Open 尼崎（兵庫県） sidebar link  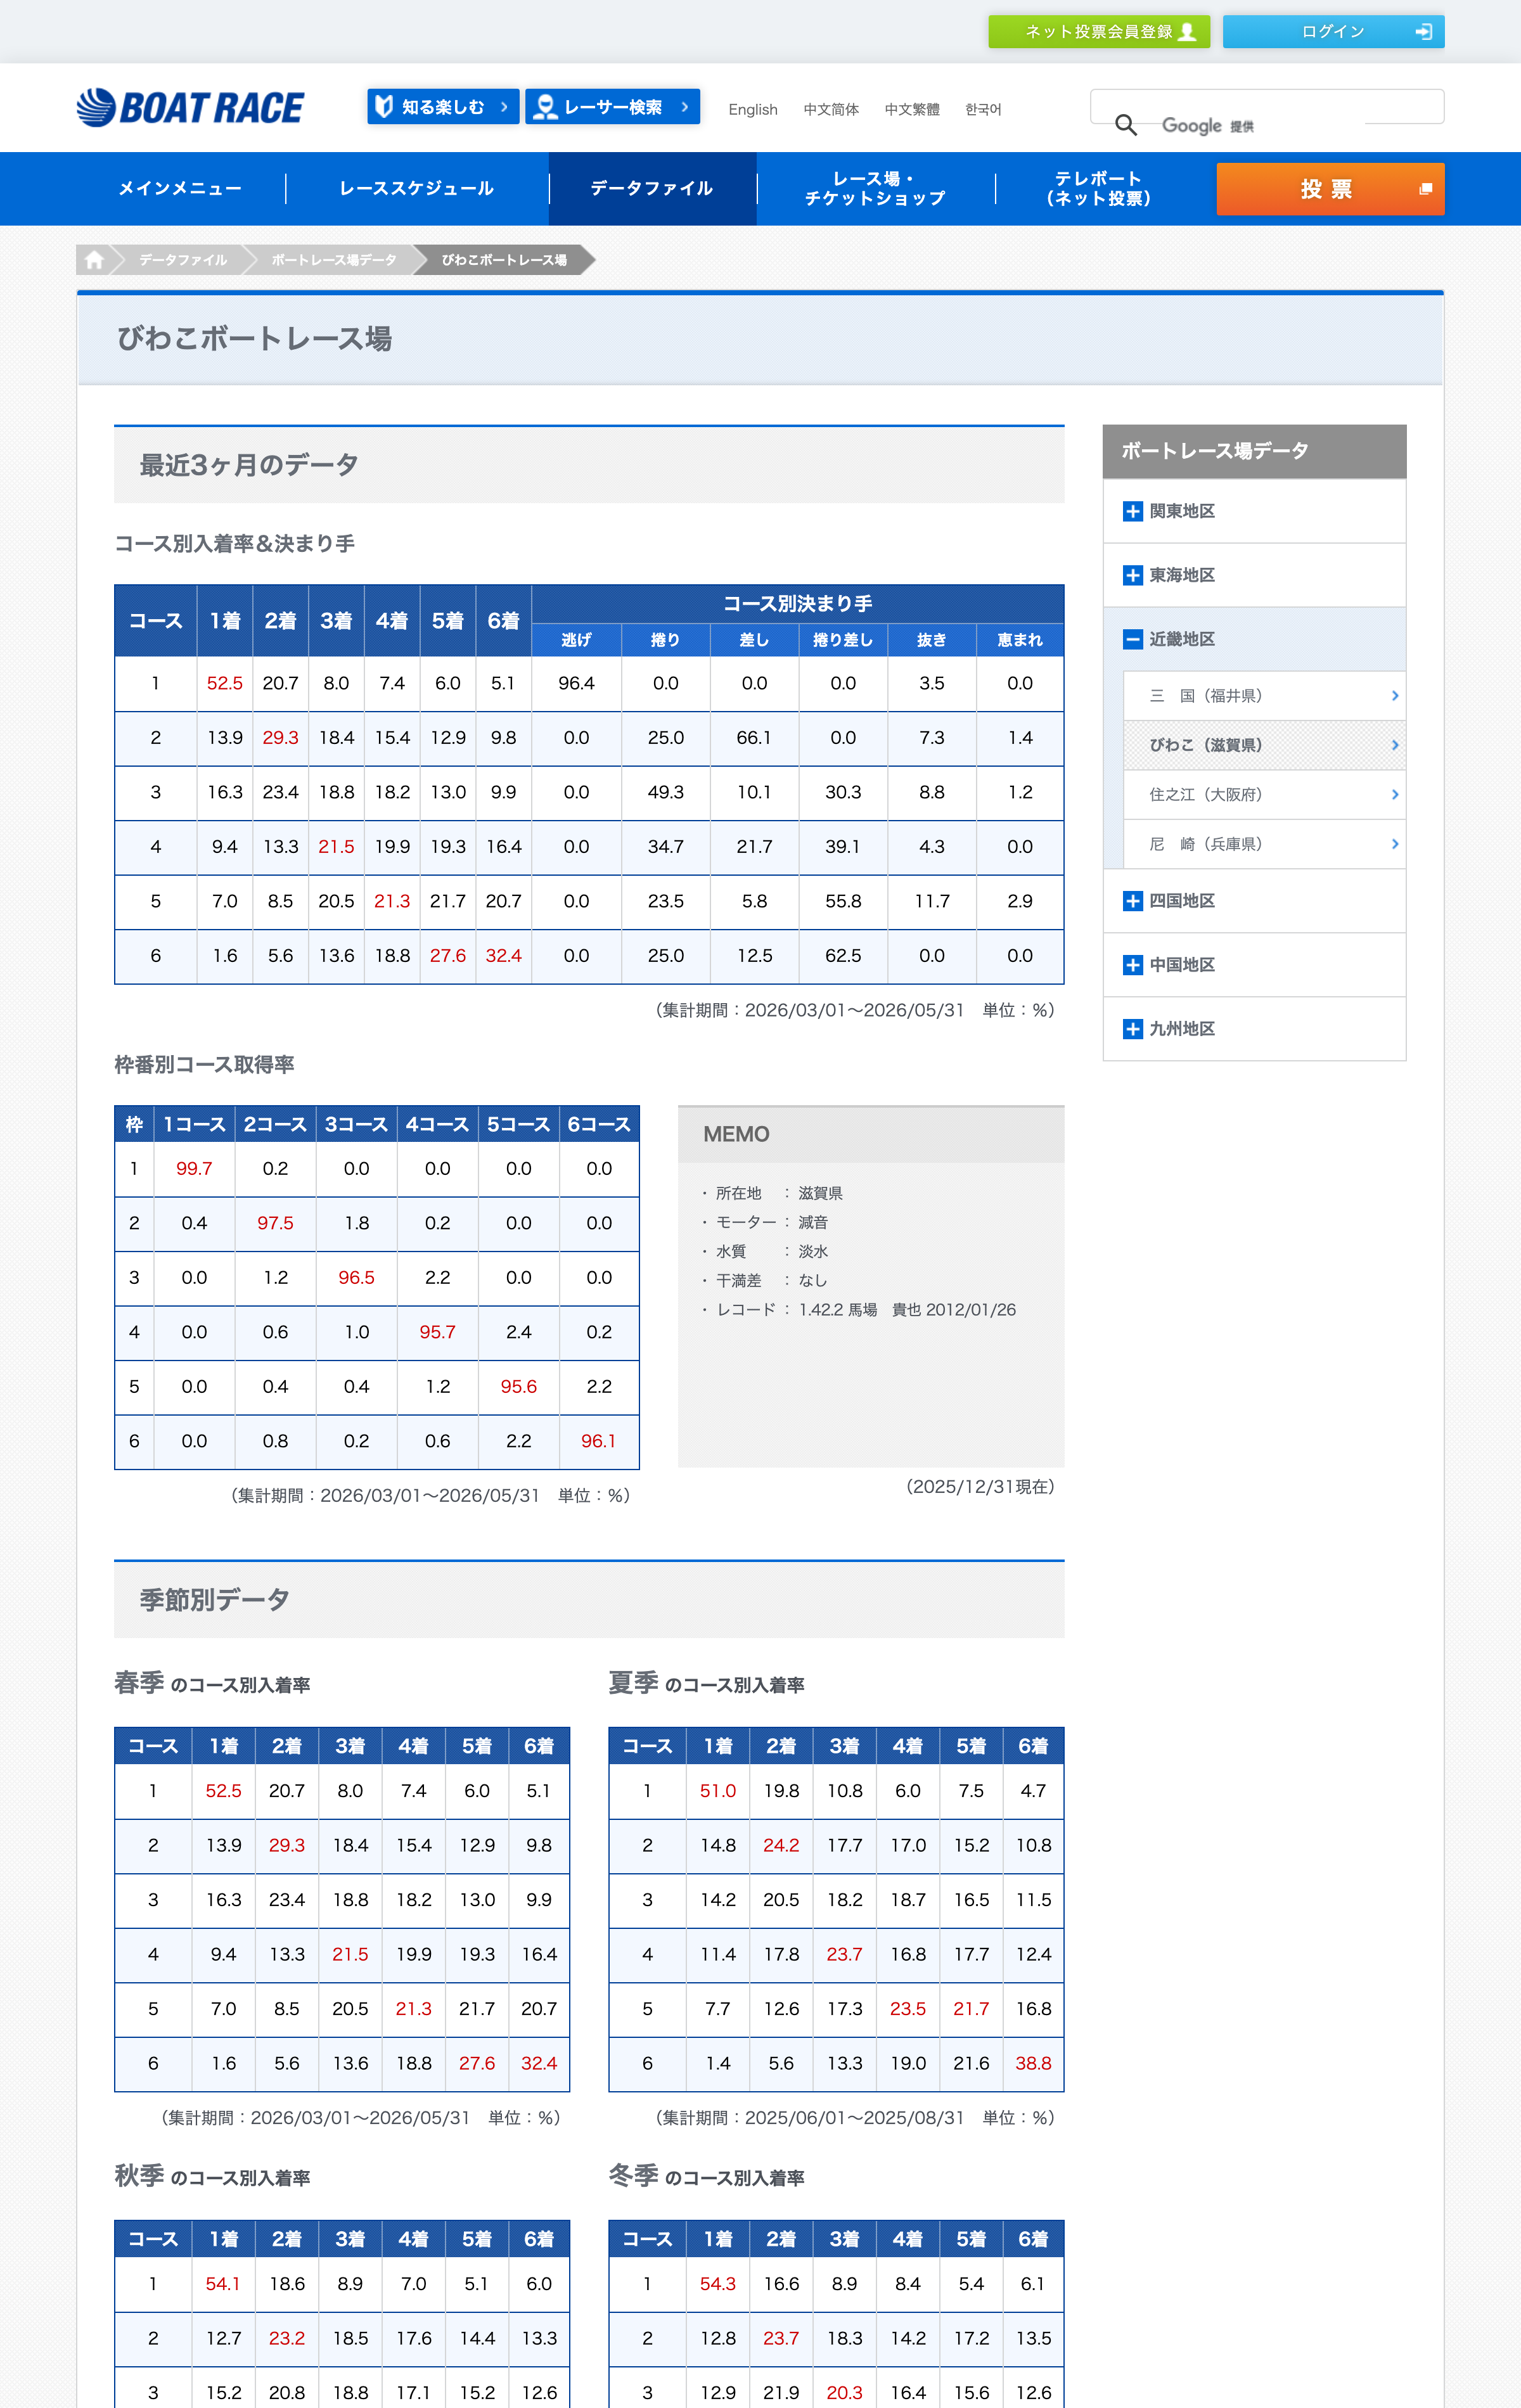tap(1264, 844)
